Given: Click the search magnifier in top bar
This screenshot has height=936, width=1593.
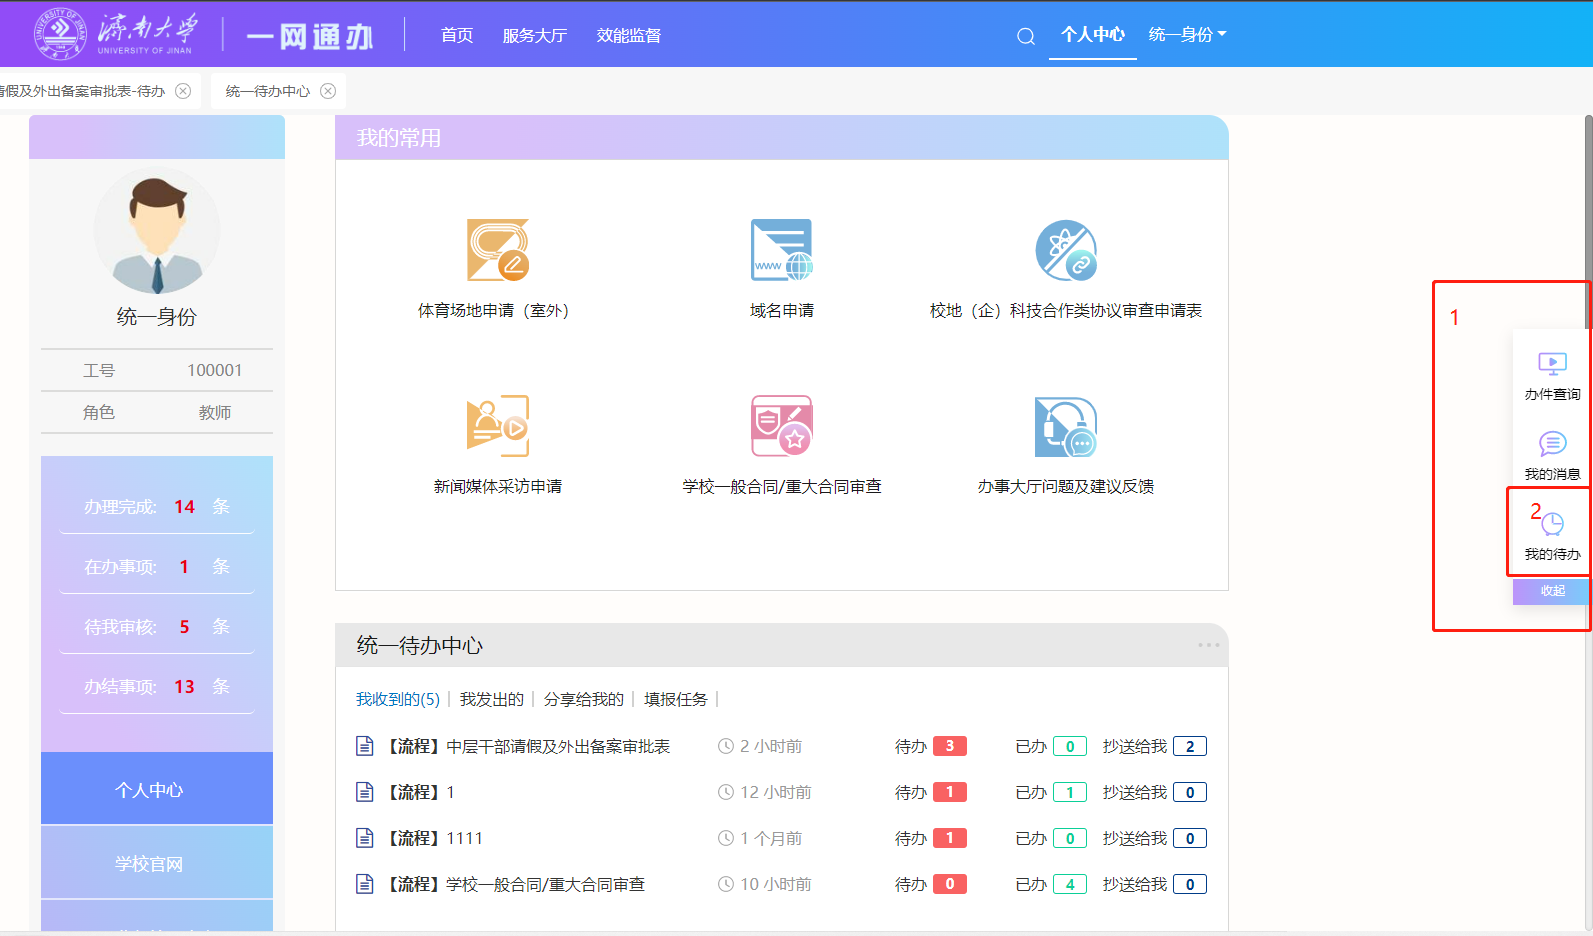Looking at the screenshot, I should [1025, 37].
